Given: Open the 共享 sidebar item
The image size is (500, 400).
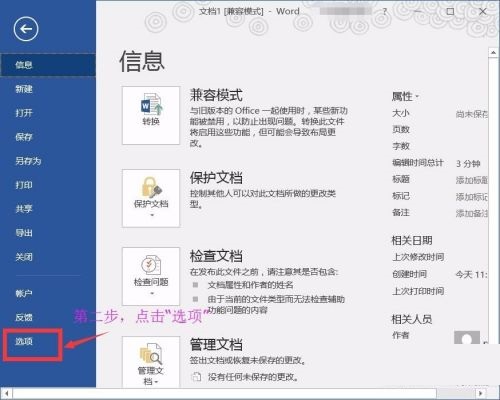Looking at the screenshot, I should pos(48,209).
